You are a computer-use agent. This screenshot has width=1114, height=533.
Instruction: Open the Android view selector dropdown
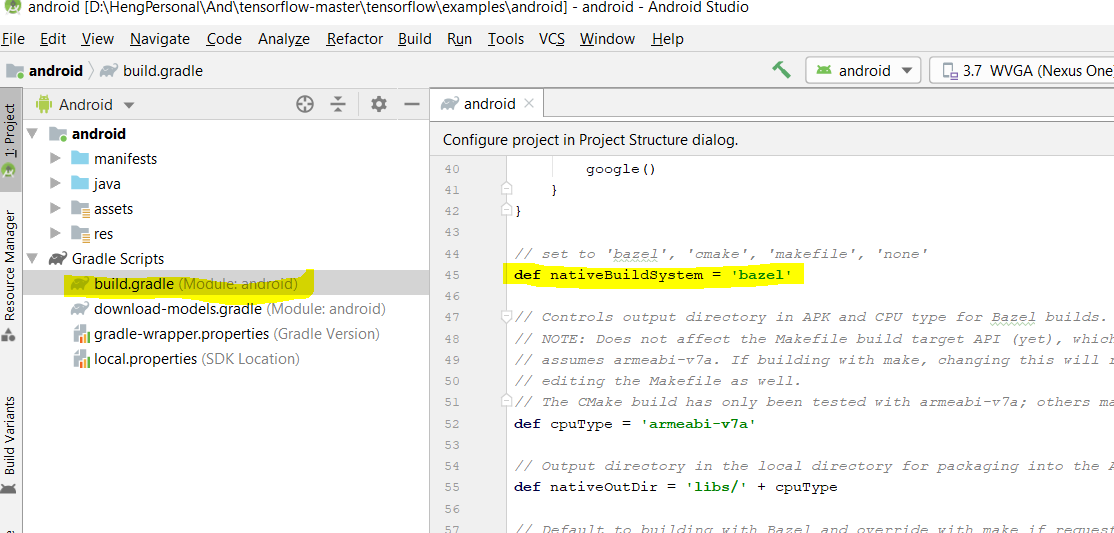(x=85, y=104)
